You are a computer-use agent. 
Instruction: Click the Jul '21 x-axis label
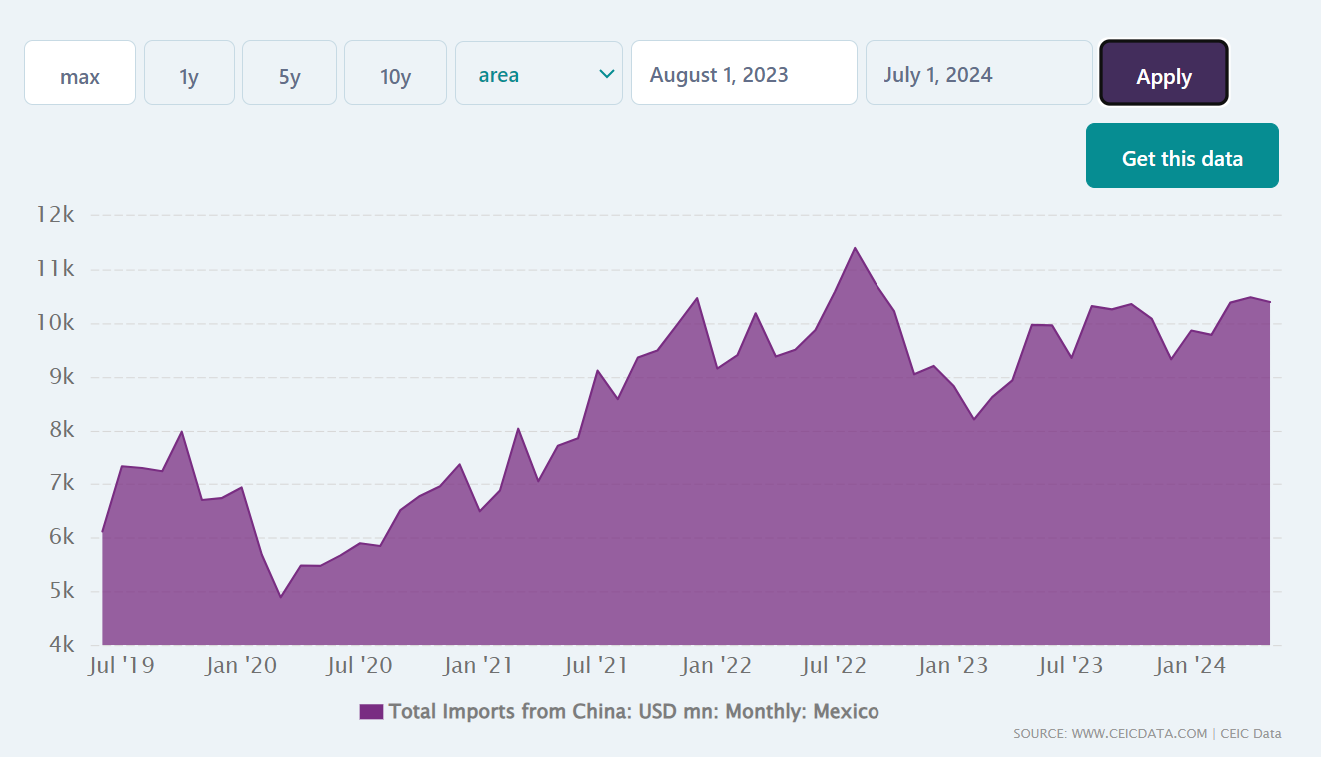tap(596, 665)
